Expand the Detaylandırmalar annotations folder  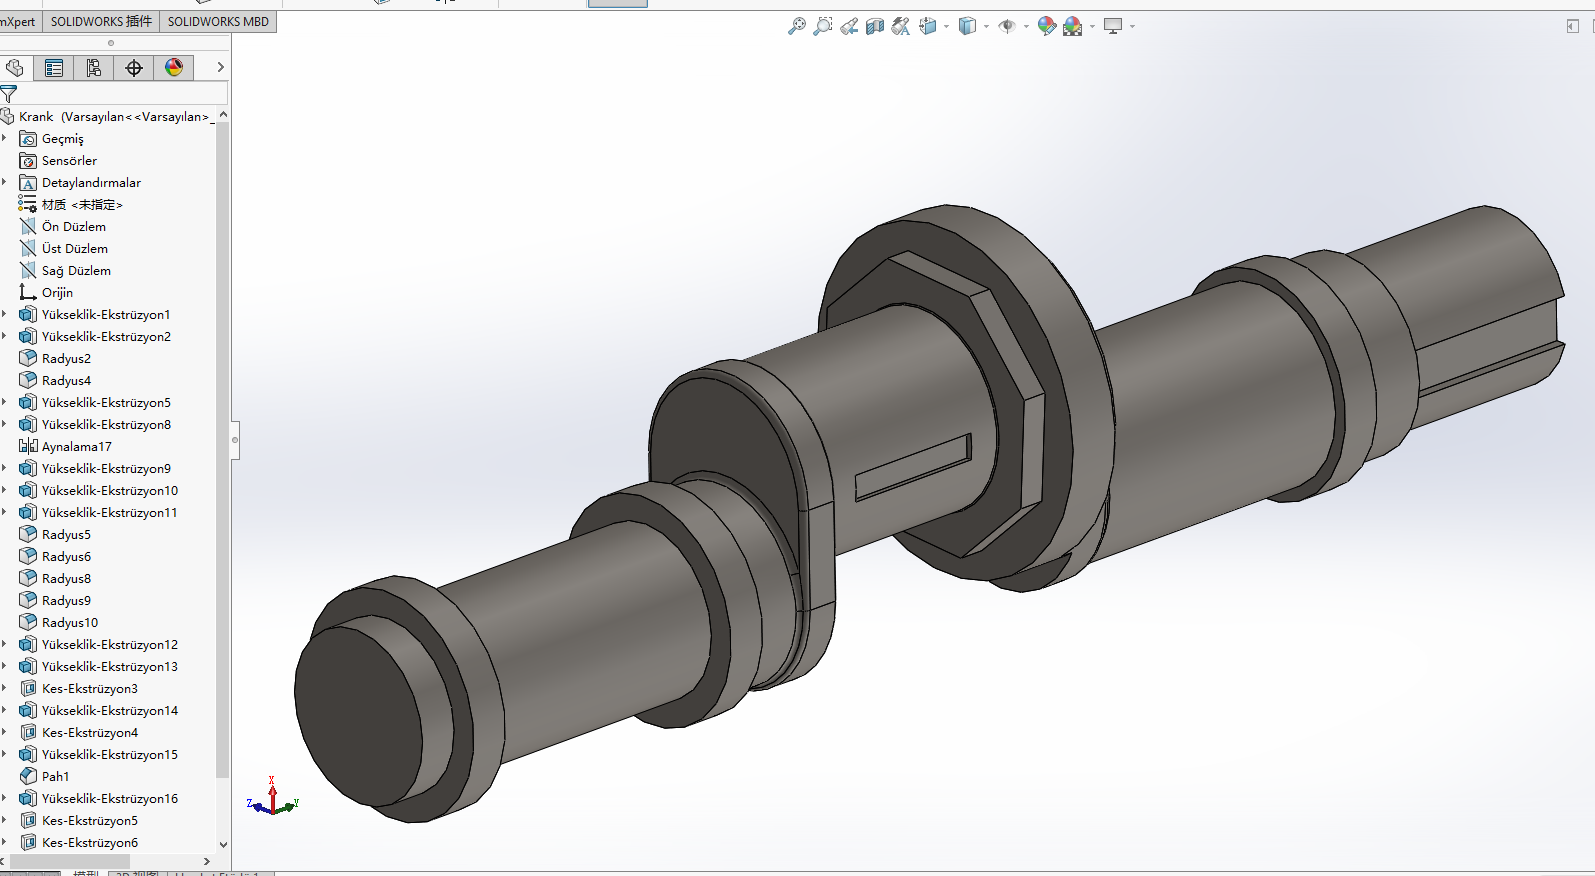click(x=4, y=182)
